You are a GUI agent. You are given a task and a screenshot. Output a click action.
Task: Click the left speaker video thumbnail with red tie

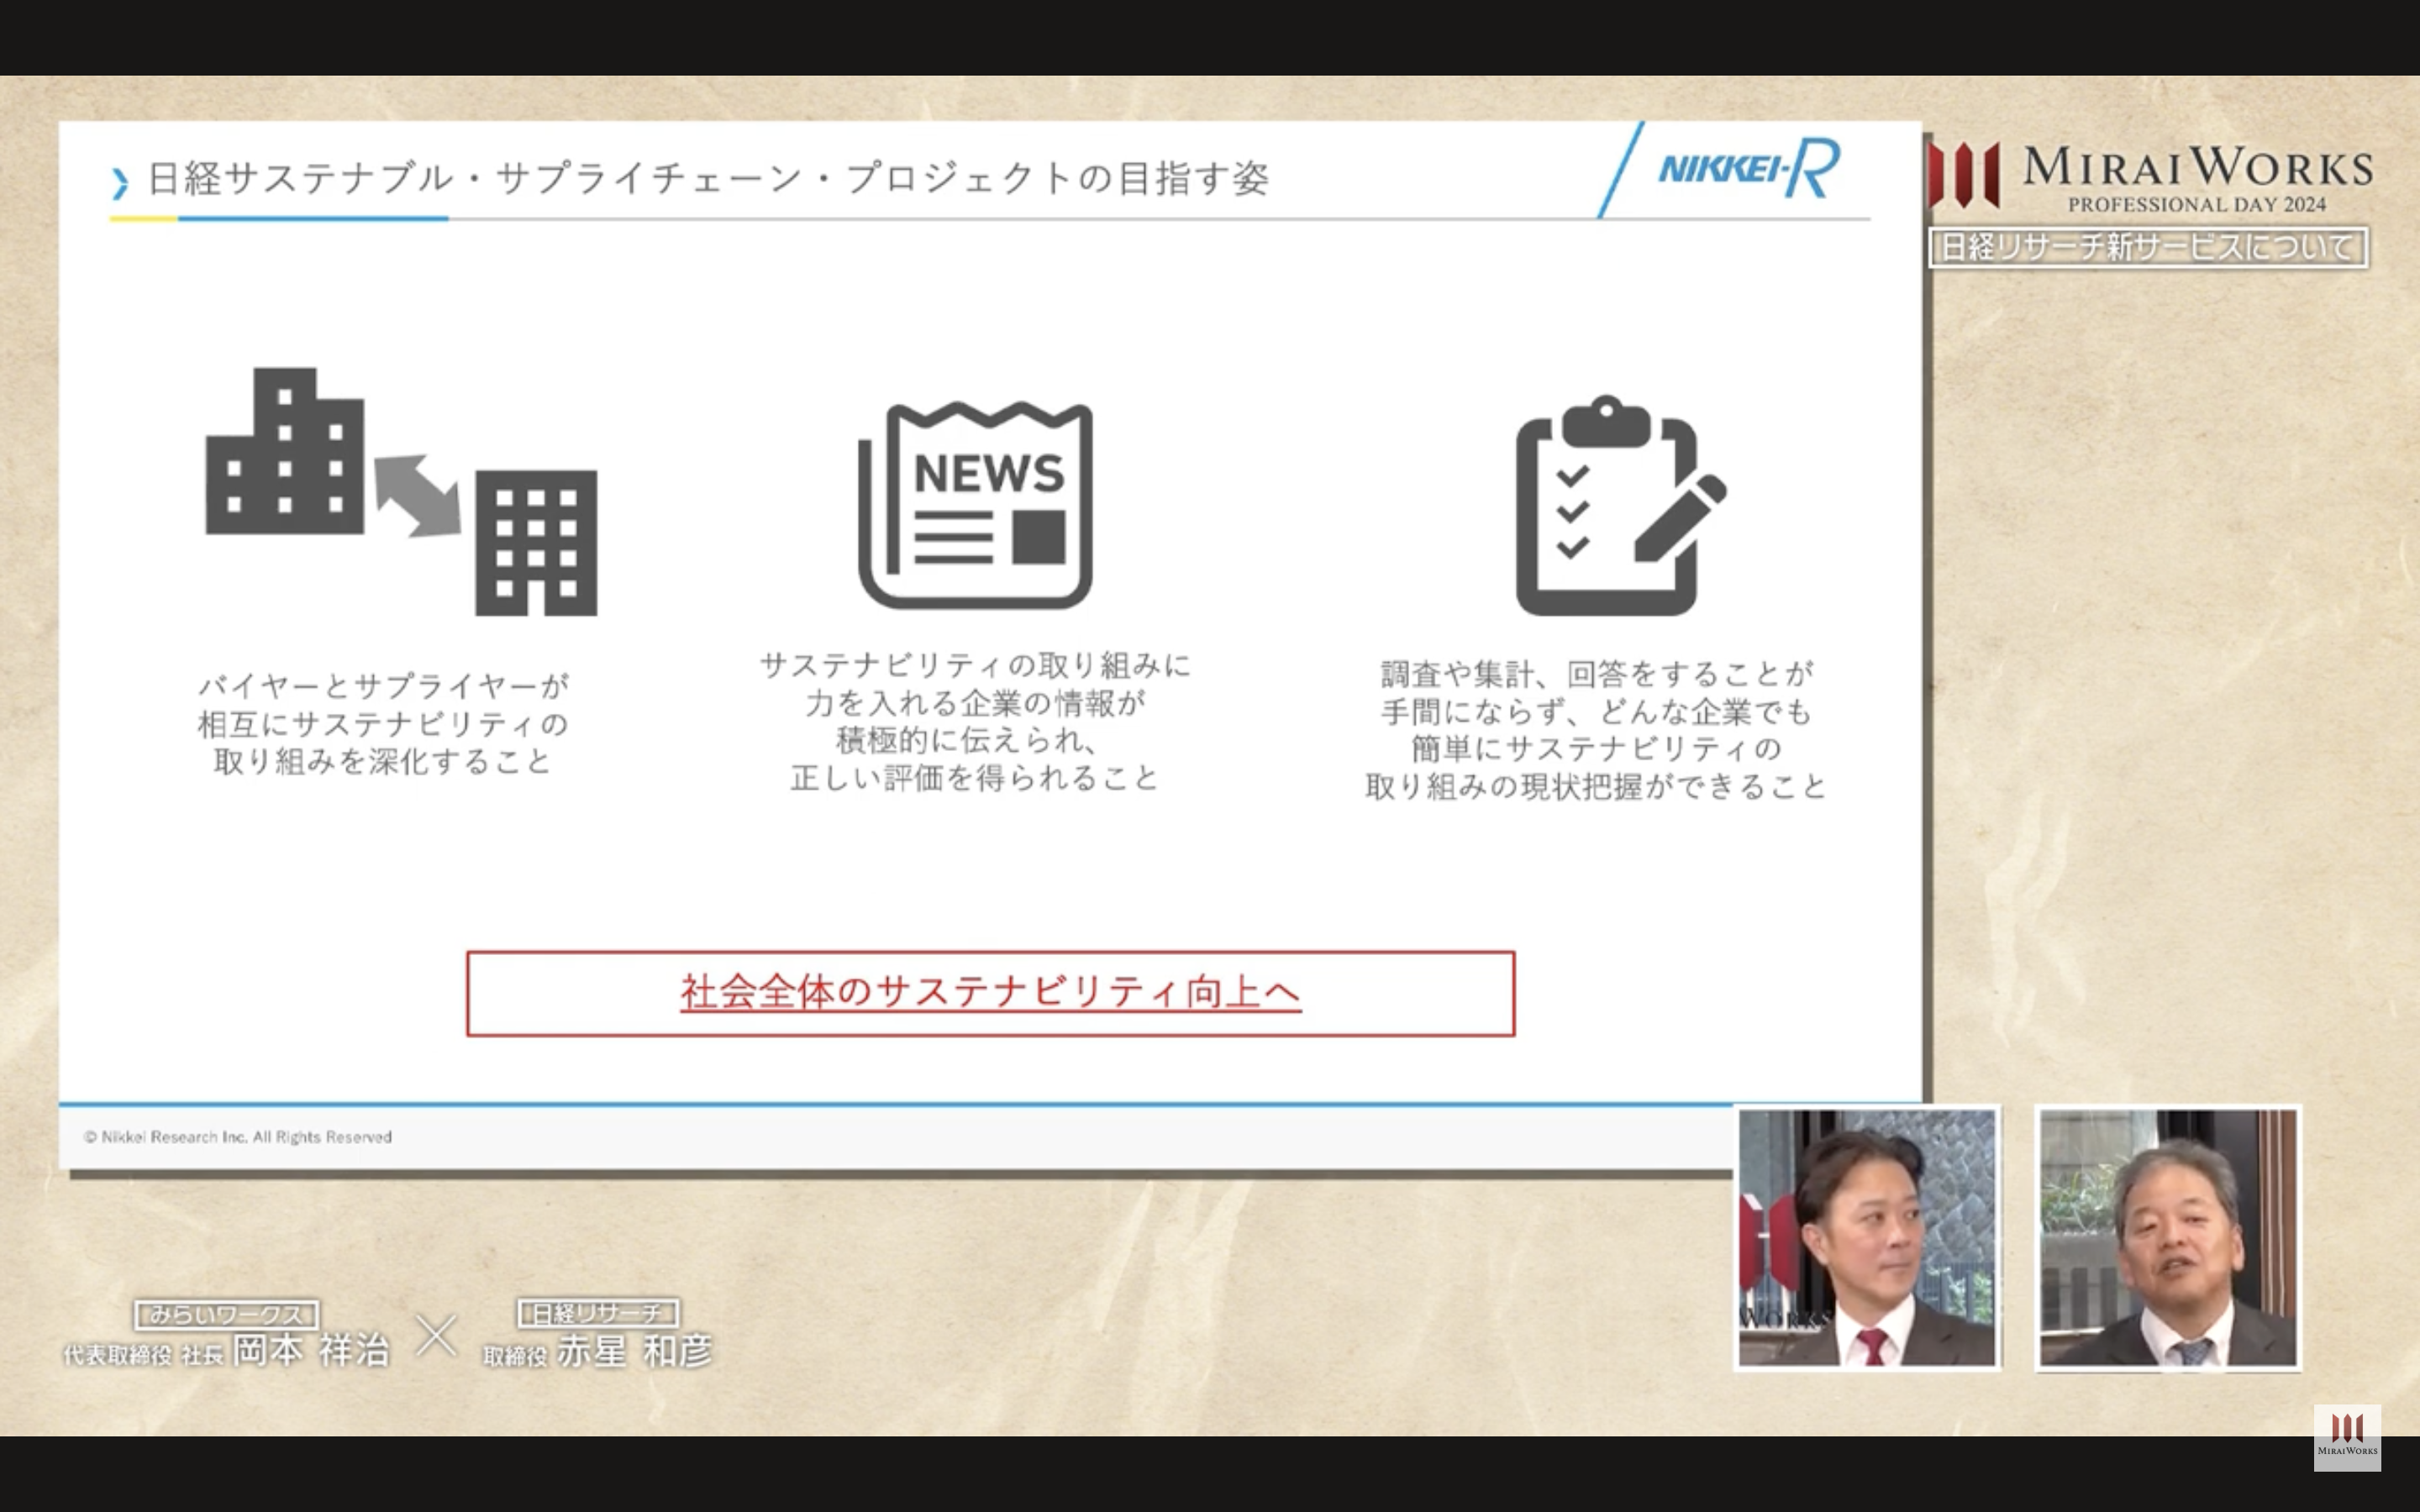[x=1867, y=1238]
